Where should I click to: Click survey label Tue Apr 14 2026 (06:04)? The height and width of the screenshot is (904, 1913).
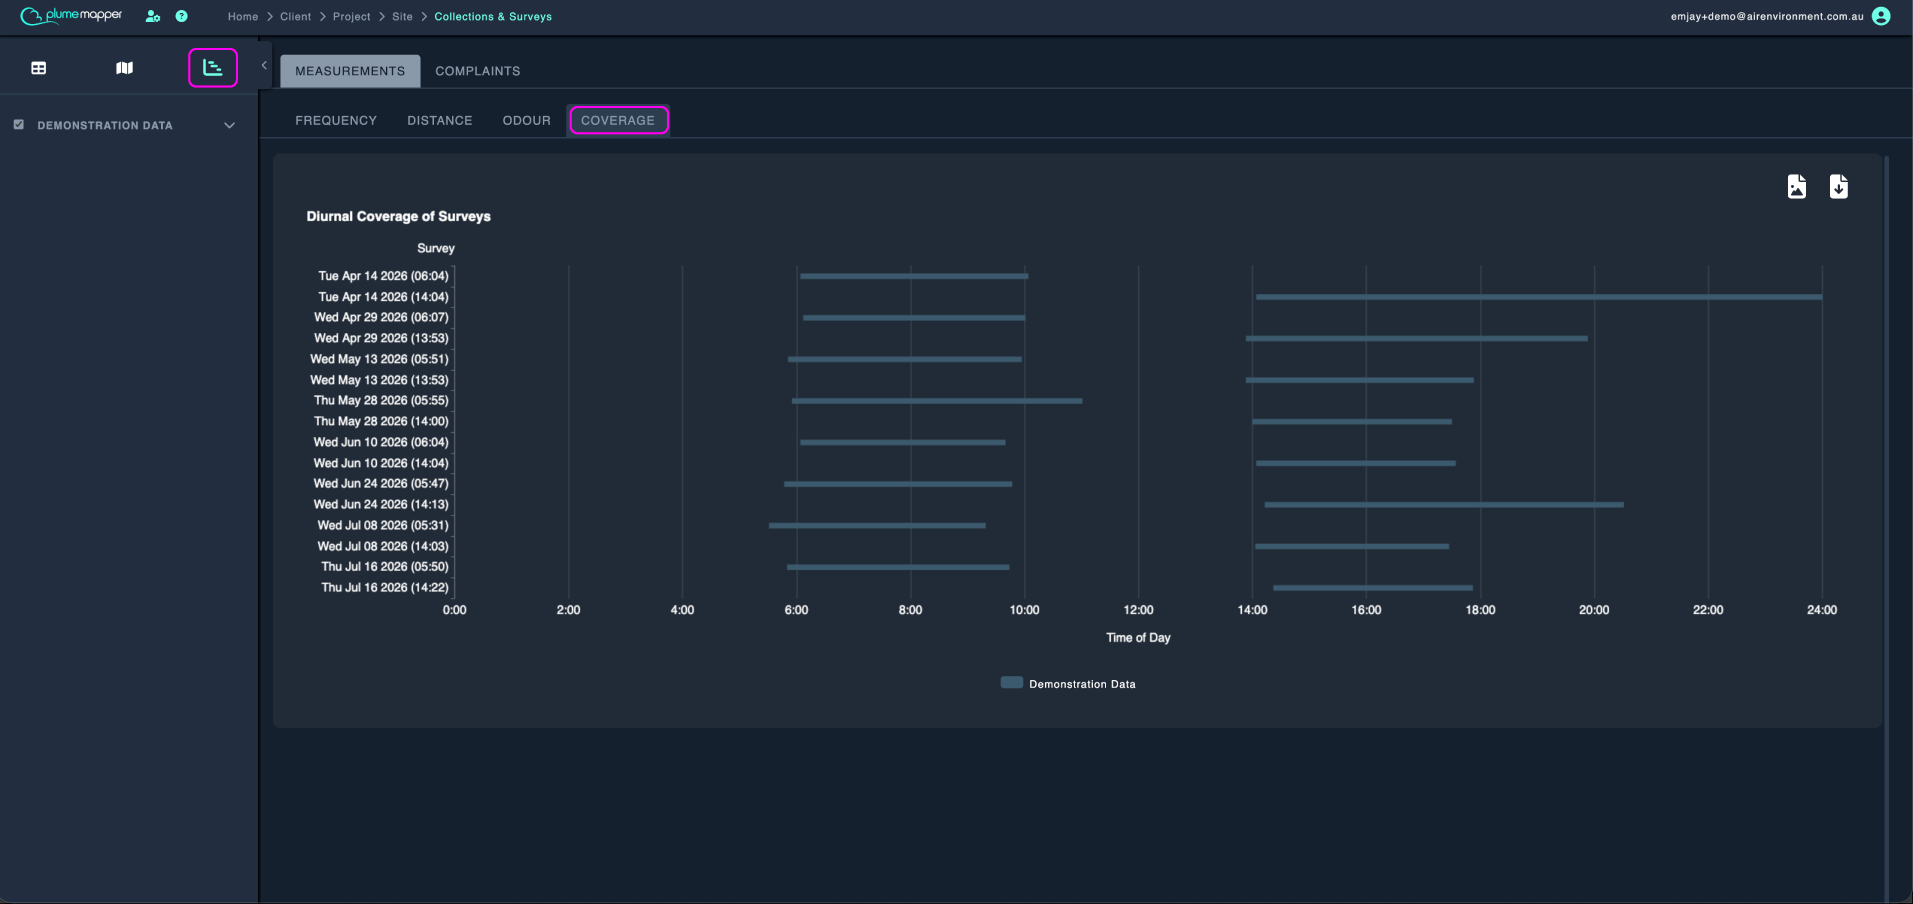pyautogui.click(x=383, y=276)
